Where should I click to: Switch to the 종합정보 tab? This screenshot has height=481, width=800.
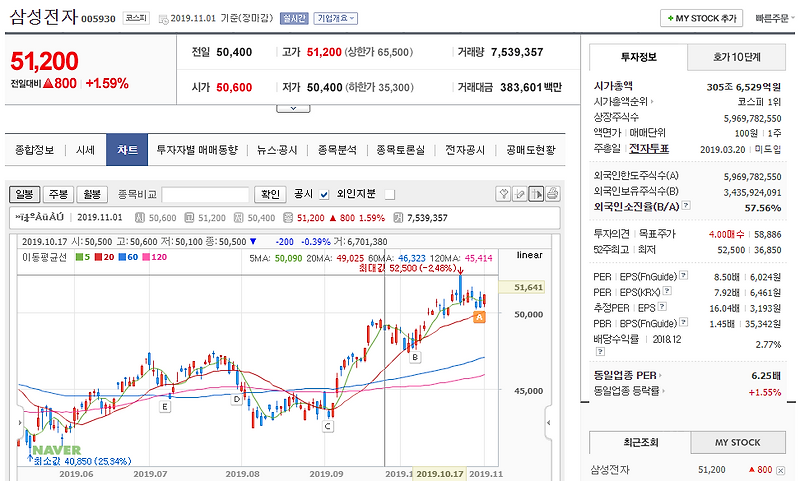(x=35, y=150)
